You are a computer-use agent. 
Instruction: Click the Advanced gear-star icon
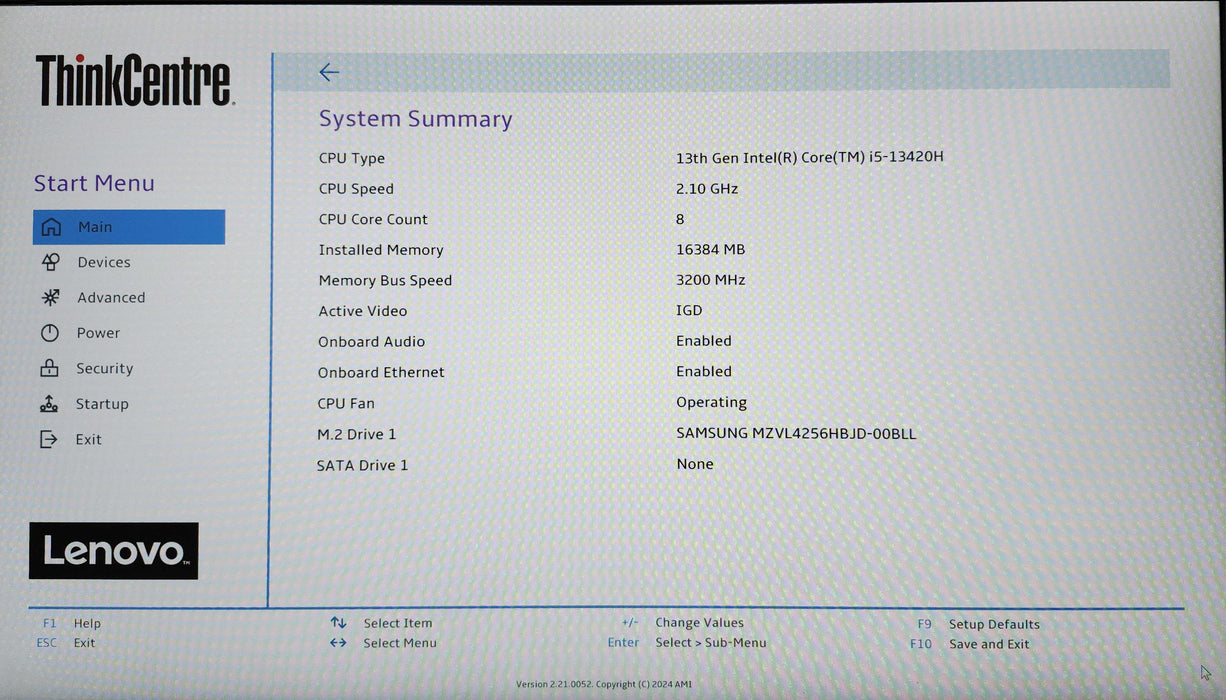coord(50,297)
